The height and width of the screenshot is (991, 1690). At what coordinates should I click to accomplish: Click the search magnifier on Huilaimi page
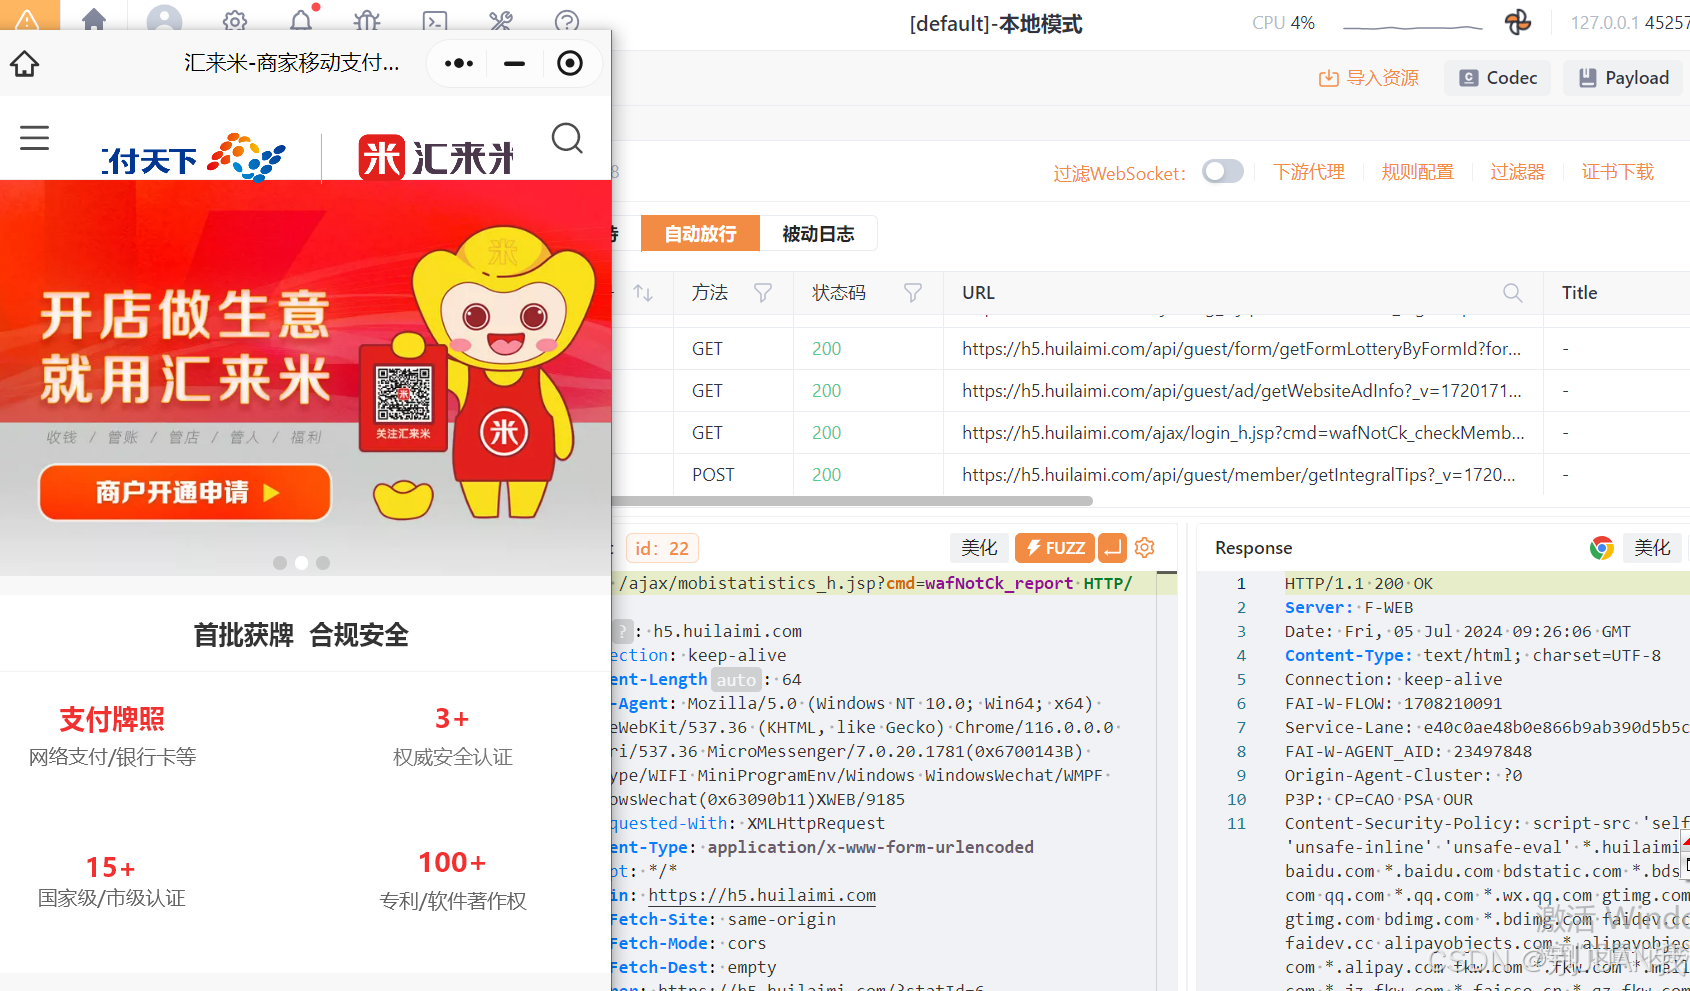[x=567, y=138]
